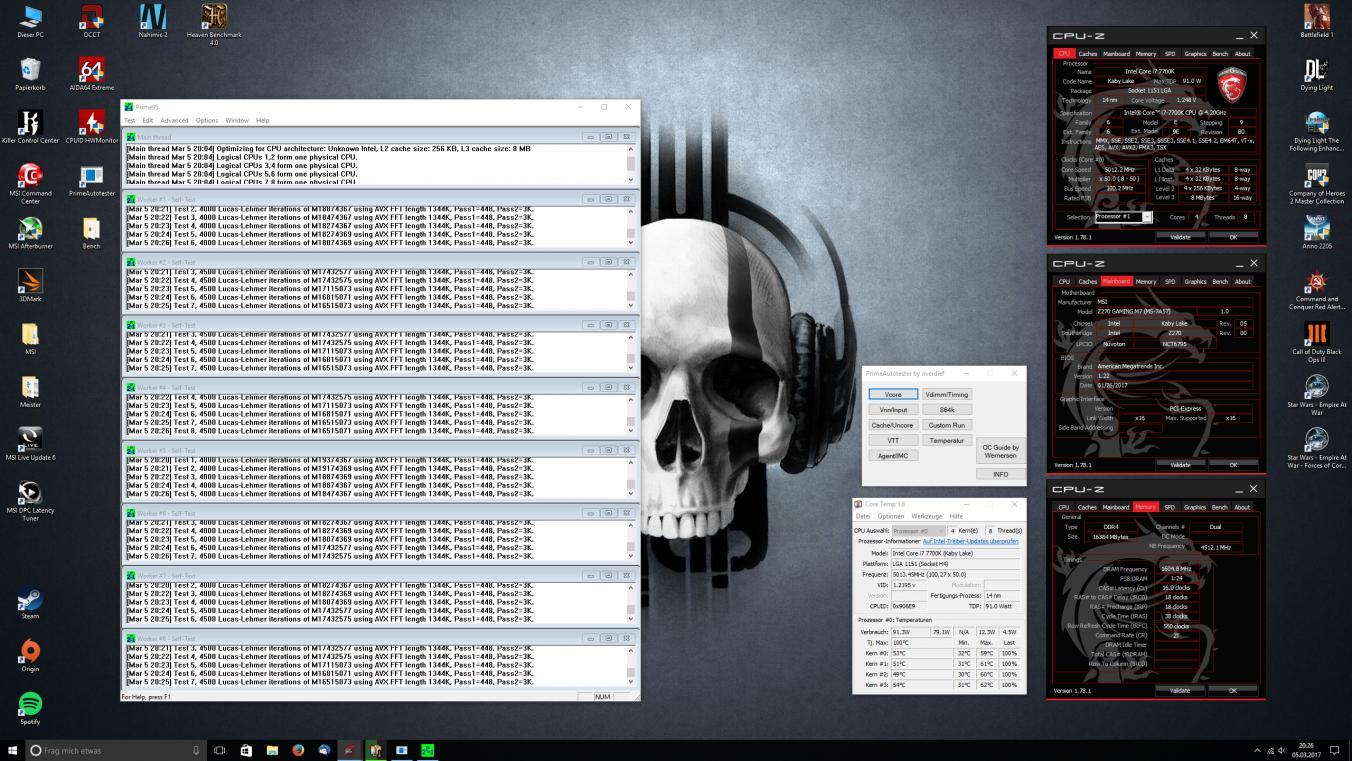Open CPUID HWMonitor desktop icon
The width and height of the screenshot is (1352, 761).
tap(92, 123)
